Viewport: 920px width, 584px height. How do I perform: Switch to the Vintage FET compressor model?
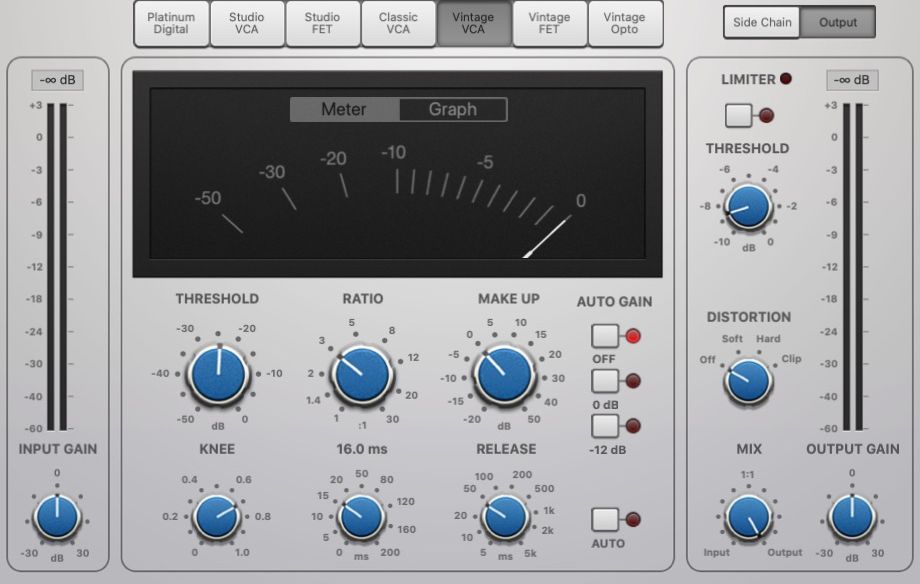pos(549,24)
